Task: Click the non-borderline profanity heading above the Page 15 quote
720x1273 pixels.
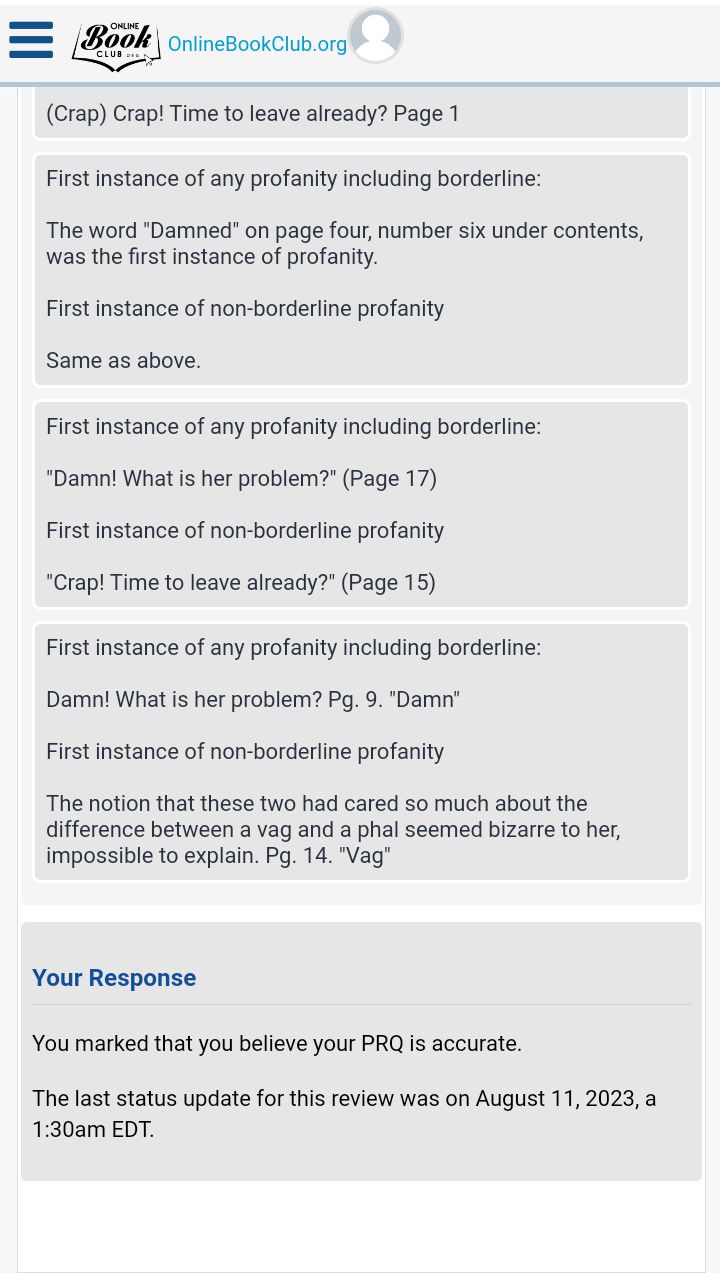Action: tap(245, 531)
